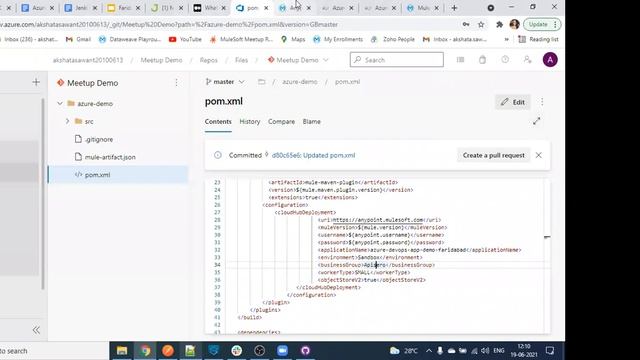Click the Search box in Azure DevOps

(x=397, y=60)
